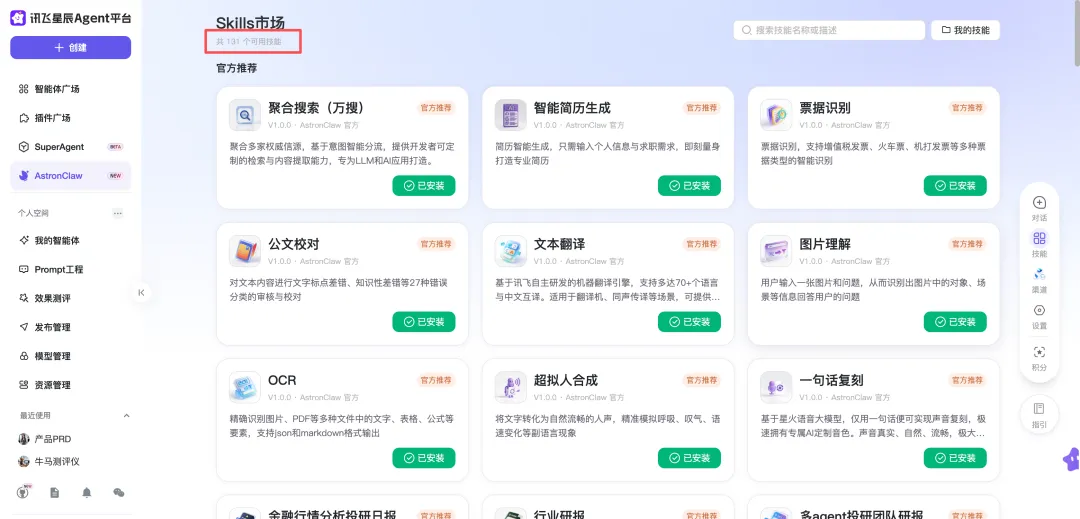
Task: Click the 聚合搜索（万搜） card title
Action: 316,108
